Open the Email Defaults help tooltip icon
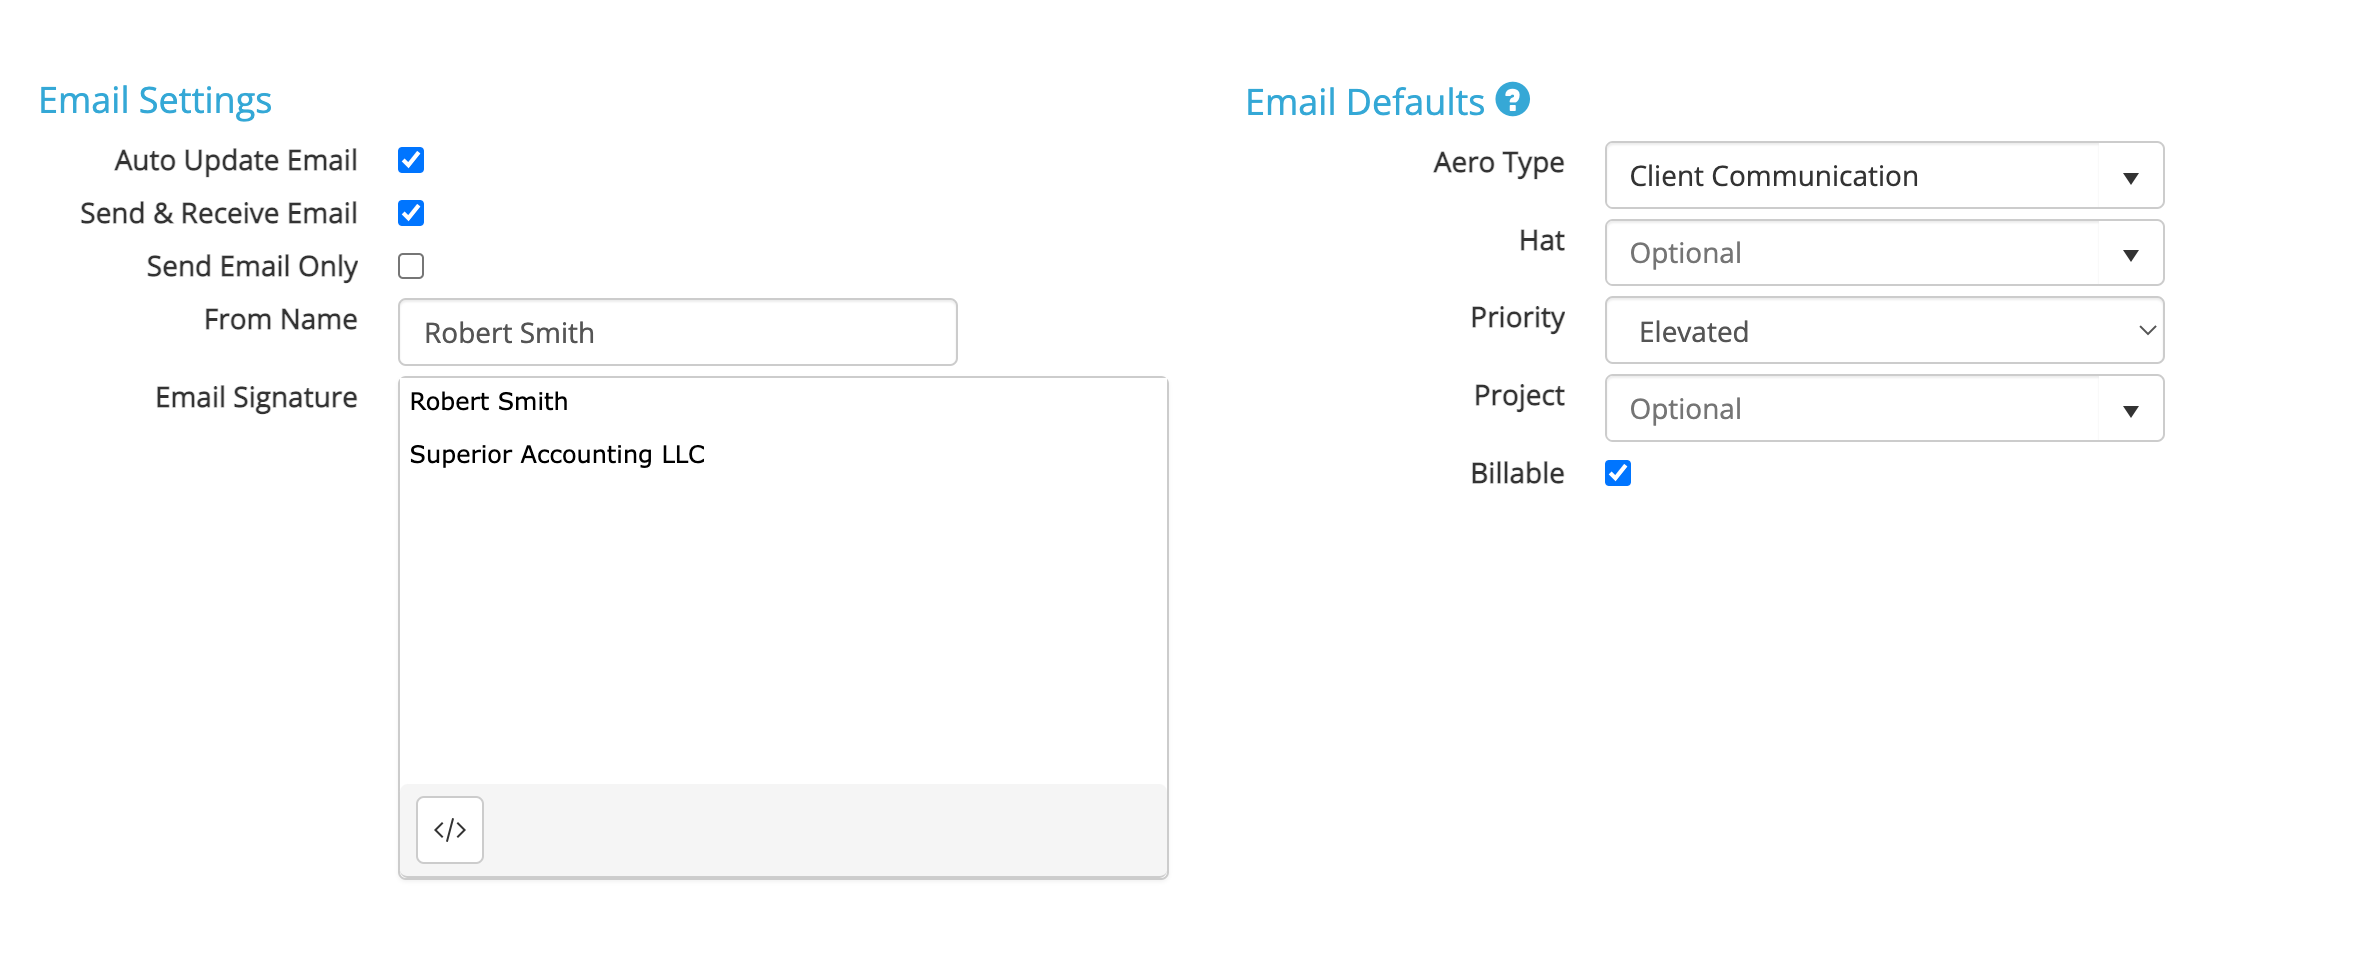Image resolution: width=2378 pixels, height=958 pixels. click(1513, 99)
